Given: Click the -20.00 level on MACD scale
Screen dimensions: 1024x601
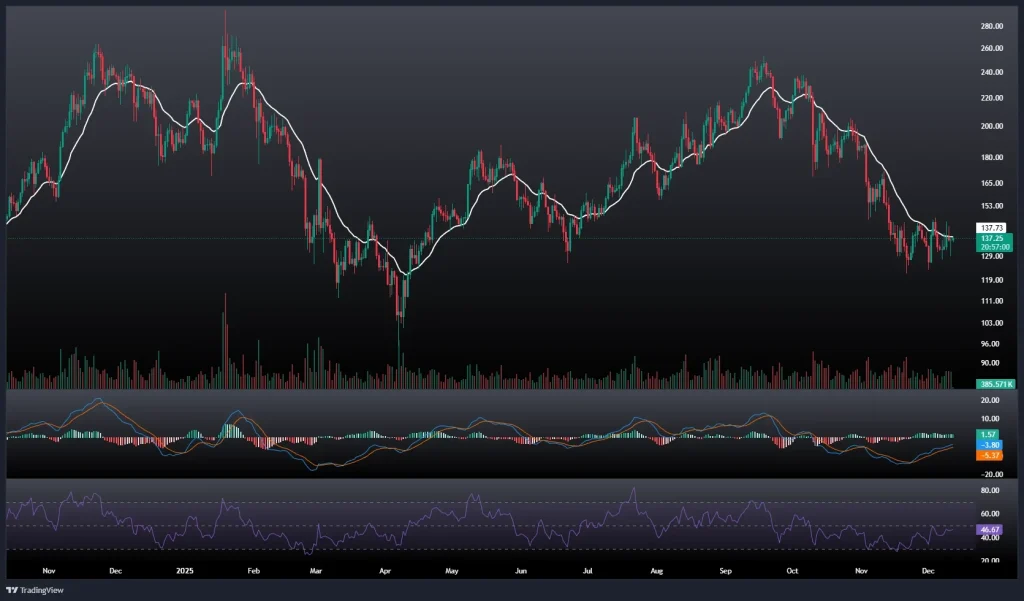Looking at the screenshot, I should click(992, 475).
